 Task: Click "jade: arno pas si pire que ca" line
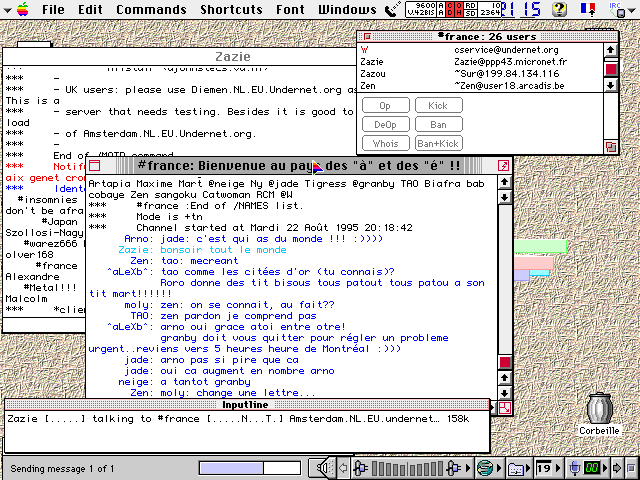(211, 360)
